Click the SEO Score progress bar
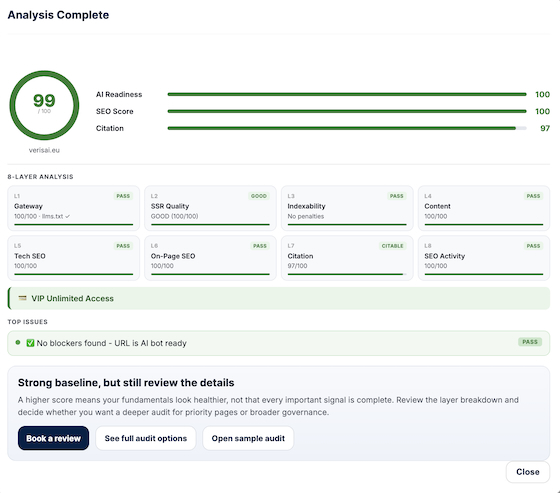The image size is (560, 493). [x=347, y=111]
